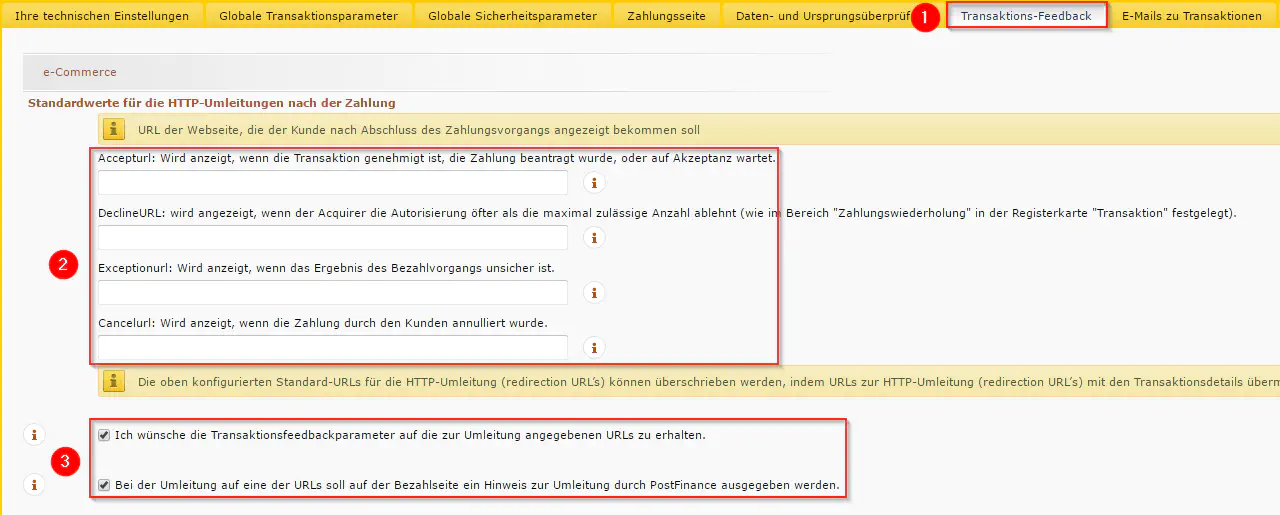Uncheck the Transaktionsfeedbackparameter auf URLs checkbox

[x=104, y=435]
